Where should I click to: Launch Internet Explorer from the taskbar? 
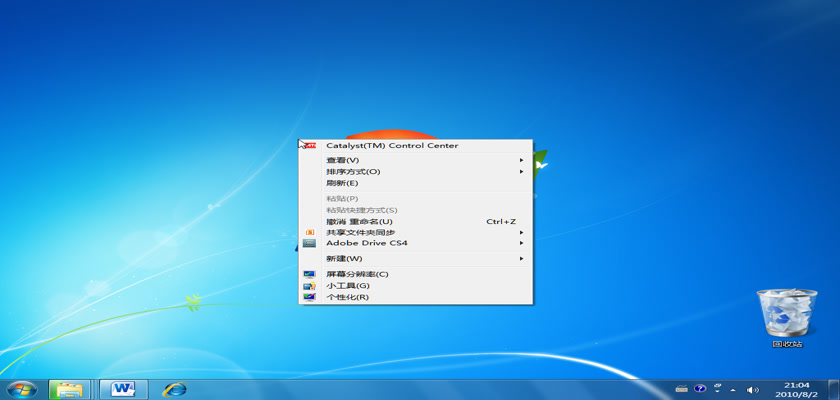coord(174,389)
